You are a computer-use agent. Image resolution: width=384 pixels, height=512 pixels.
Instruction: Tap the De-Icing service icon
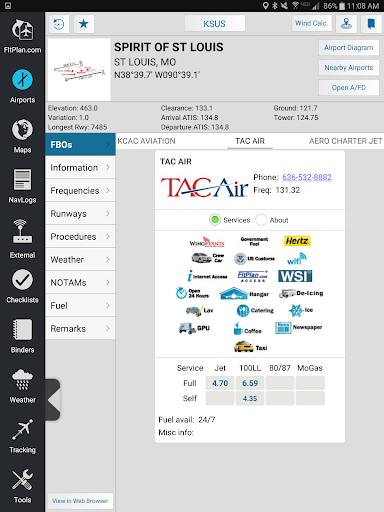coord(301,293)
